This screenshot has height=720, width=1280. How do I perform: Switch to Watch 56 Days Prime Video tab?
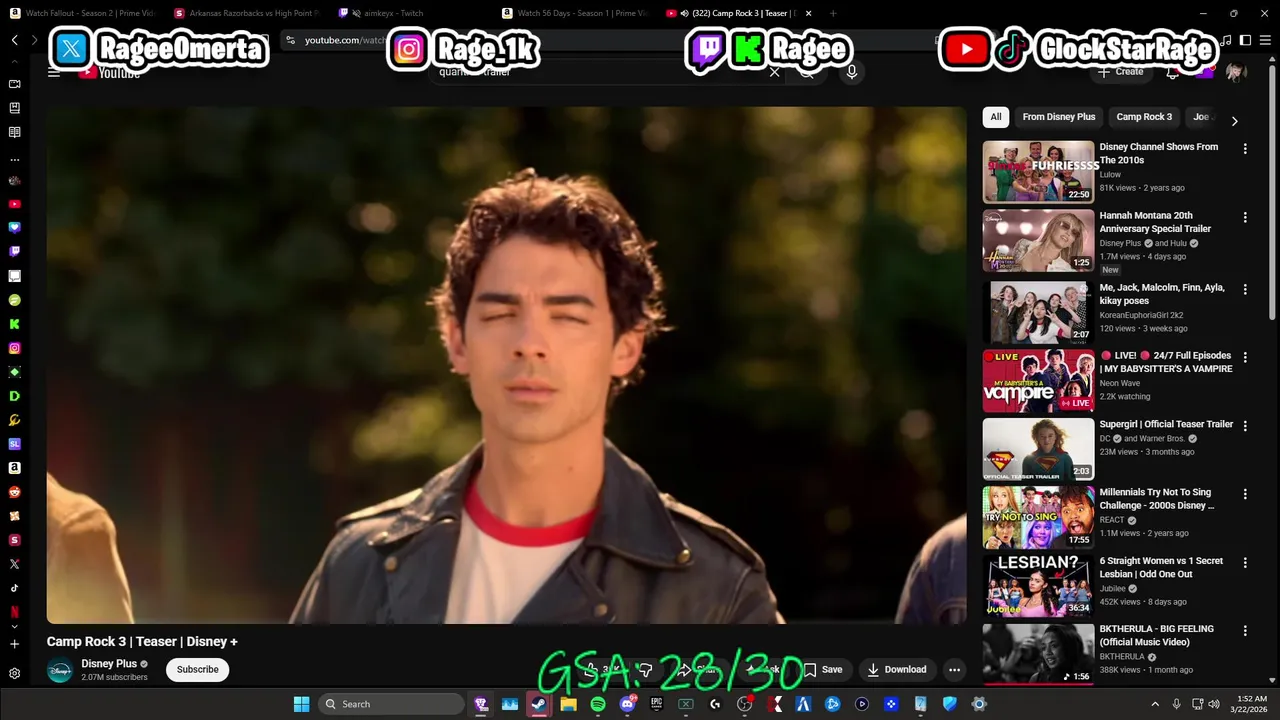point(574,13)
